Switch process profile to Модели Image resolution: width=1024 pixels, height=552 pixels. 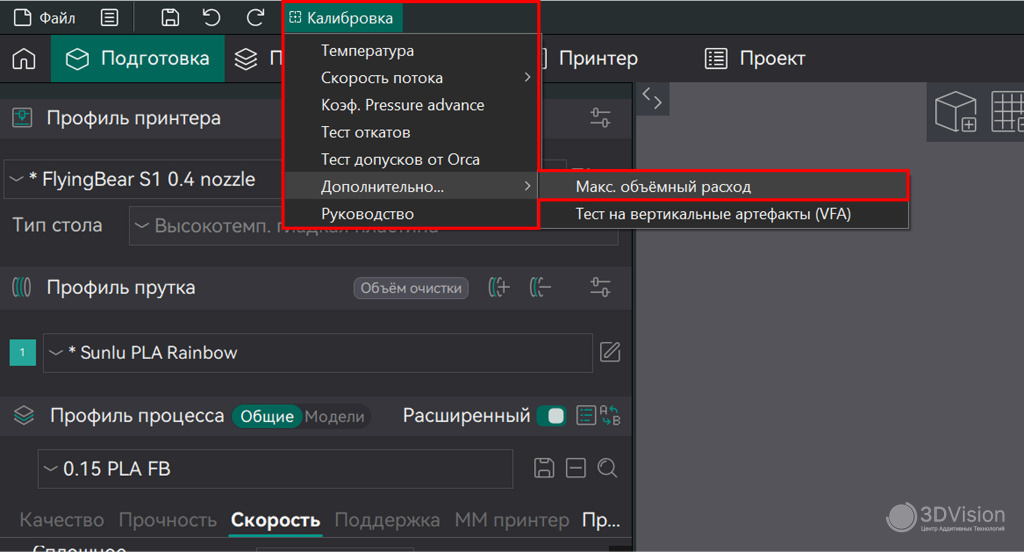pyautogui.click(x=334, y=417)
